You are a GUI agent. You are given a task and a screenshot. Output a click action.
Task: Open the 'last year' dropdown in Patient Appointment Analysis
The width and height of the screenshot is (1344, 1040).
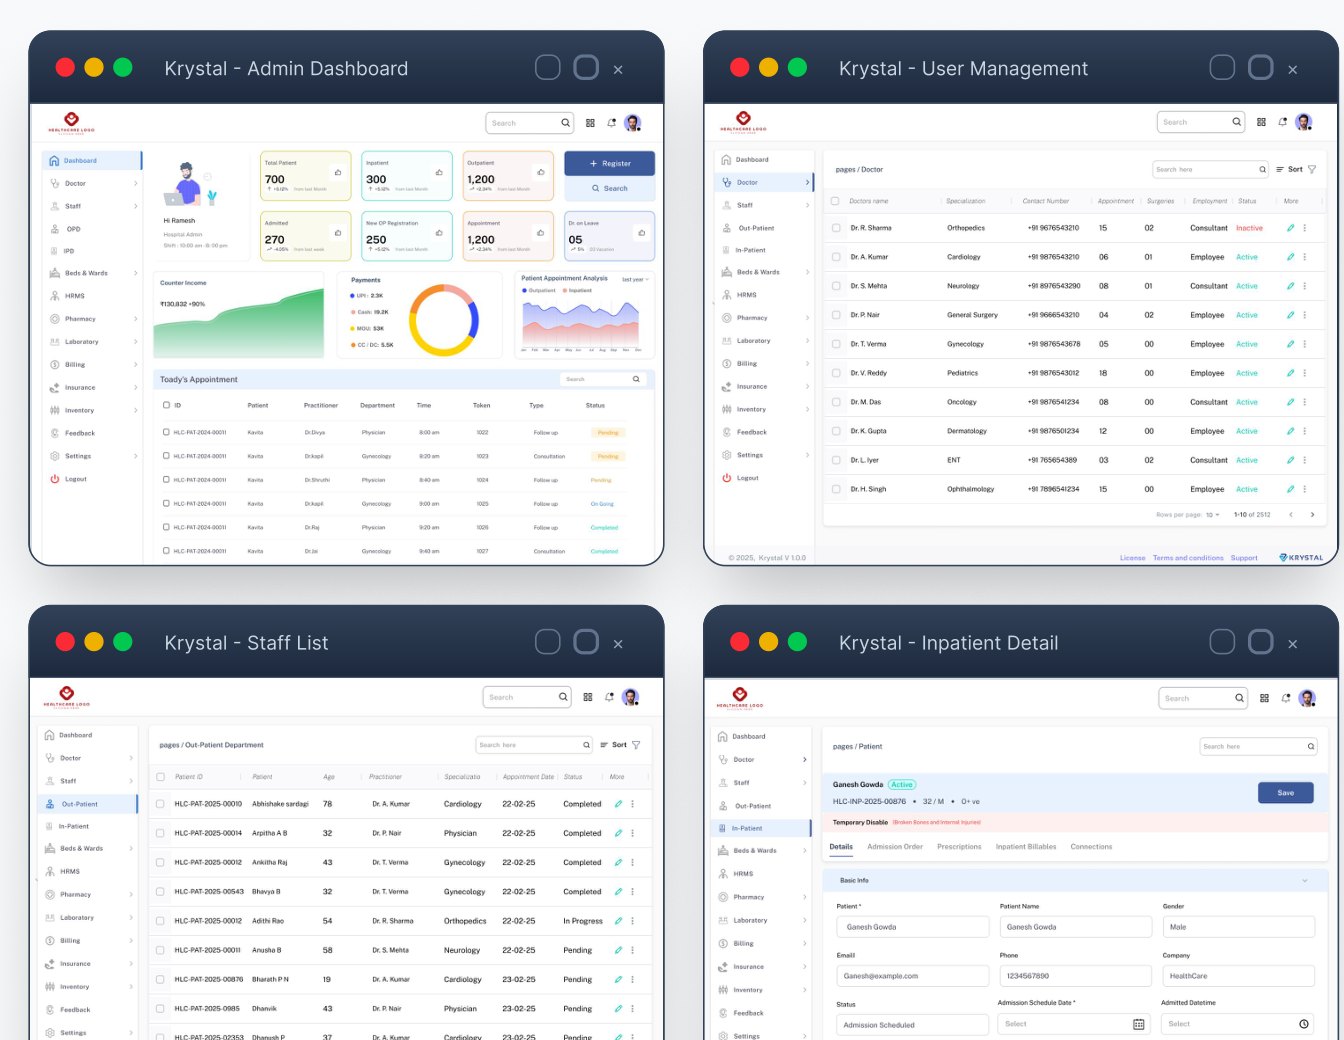coord(635,280)
